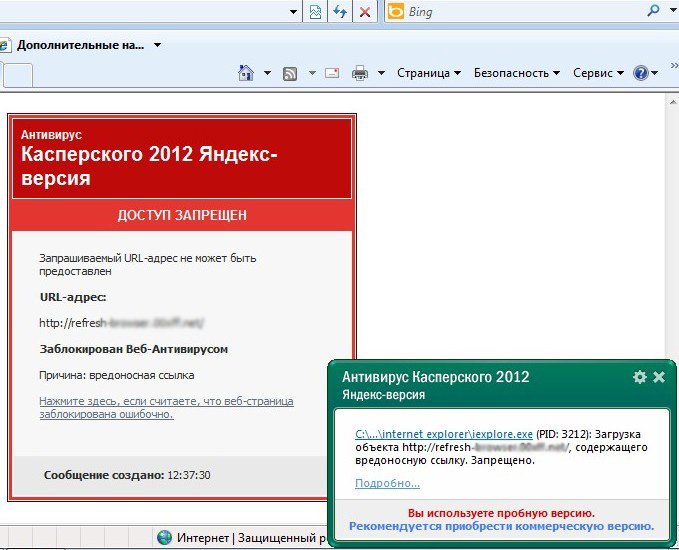The width and height of the screenshot is (679, 550).
Task: Expand the help dropdown arrow
Action: pos(654,73)
